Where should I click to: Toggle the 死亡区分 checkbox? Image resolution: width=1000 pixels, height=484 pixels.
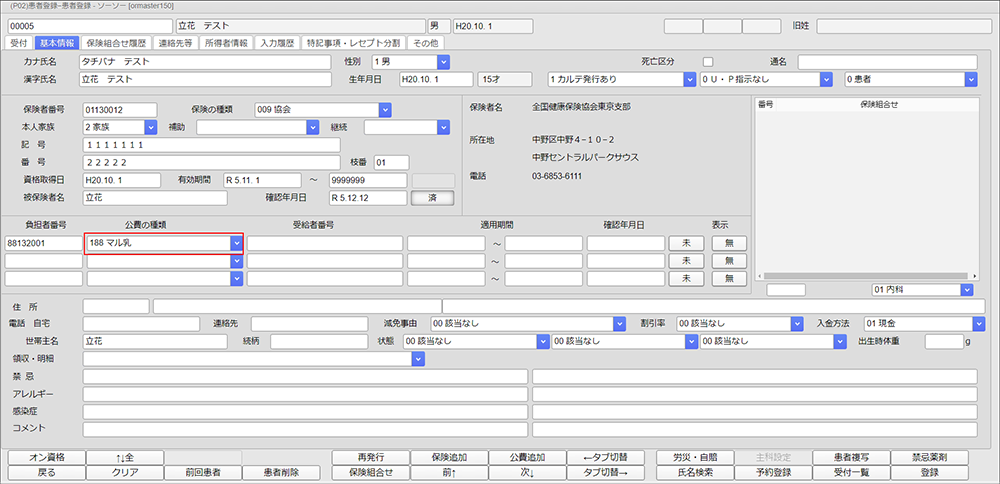coord(708,62)
